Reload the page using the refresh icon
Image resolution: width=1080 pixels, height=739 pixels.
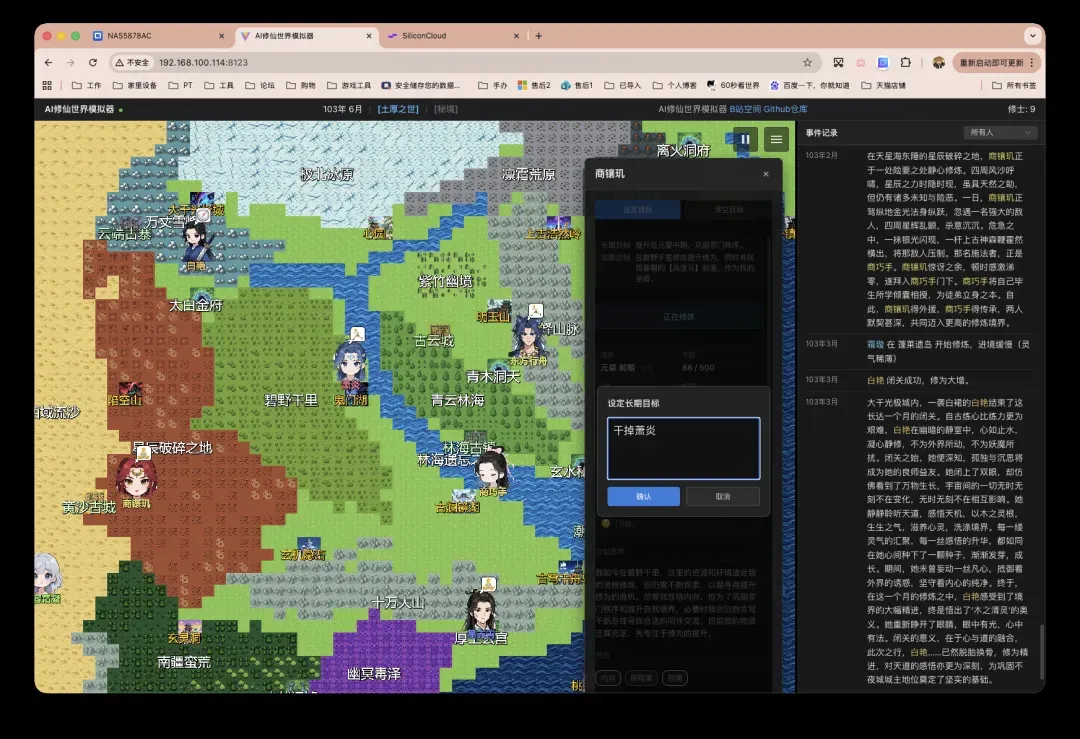pos(91,62)
